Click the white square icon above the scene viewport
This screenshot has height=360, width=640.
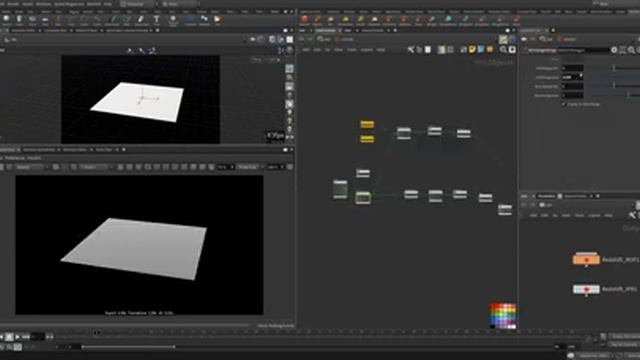click(x=289, y=39)
